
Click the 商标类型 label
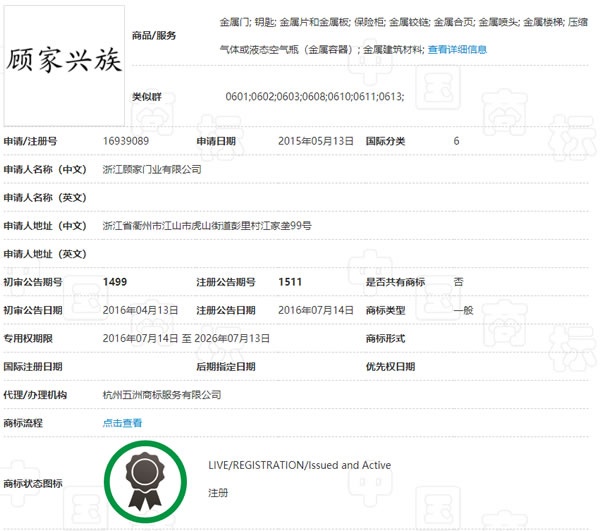coord(385,310)
